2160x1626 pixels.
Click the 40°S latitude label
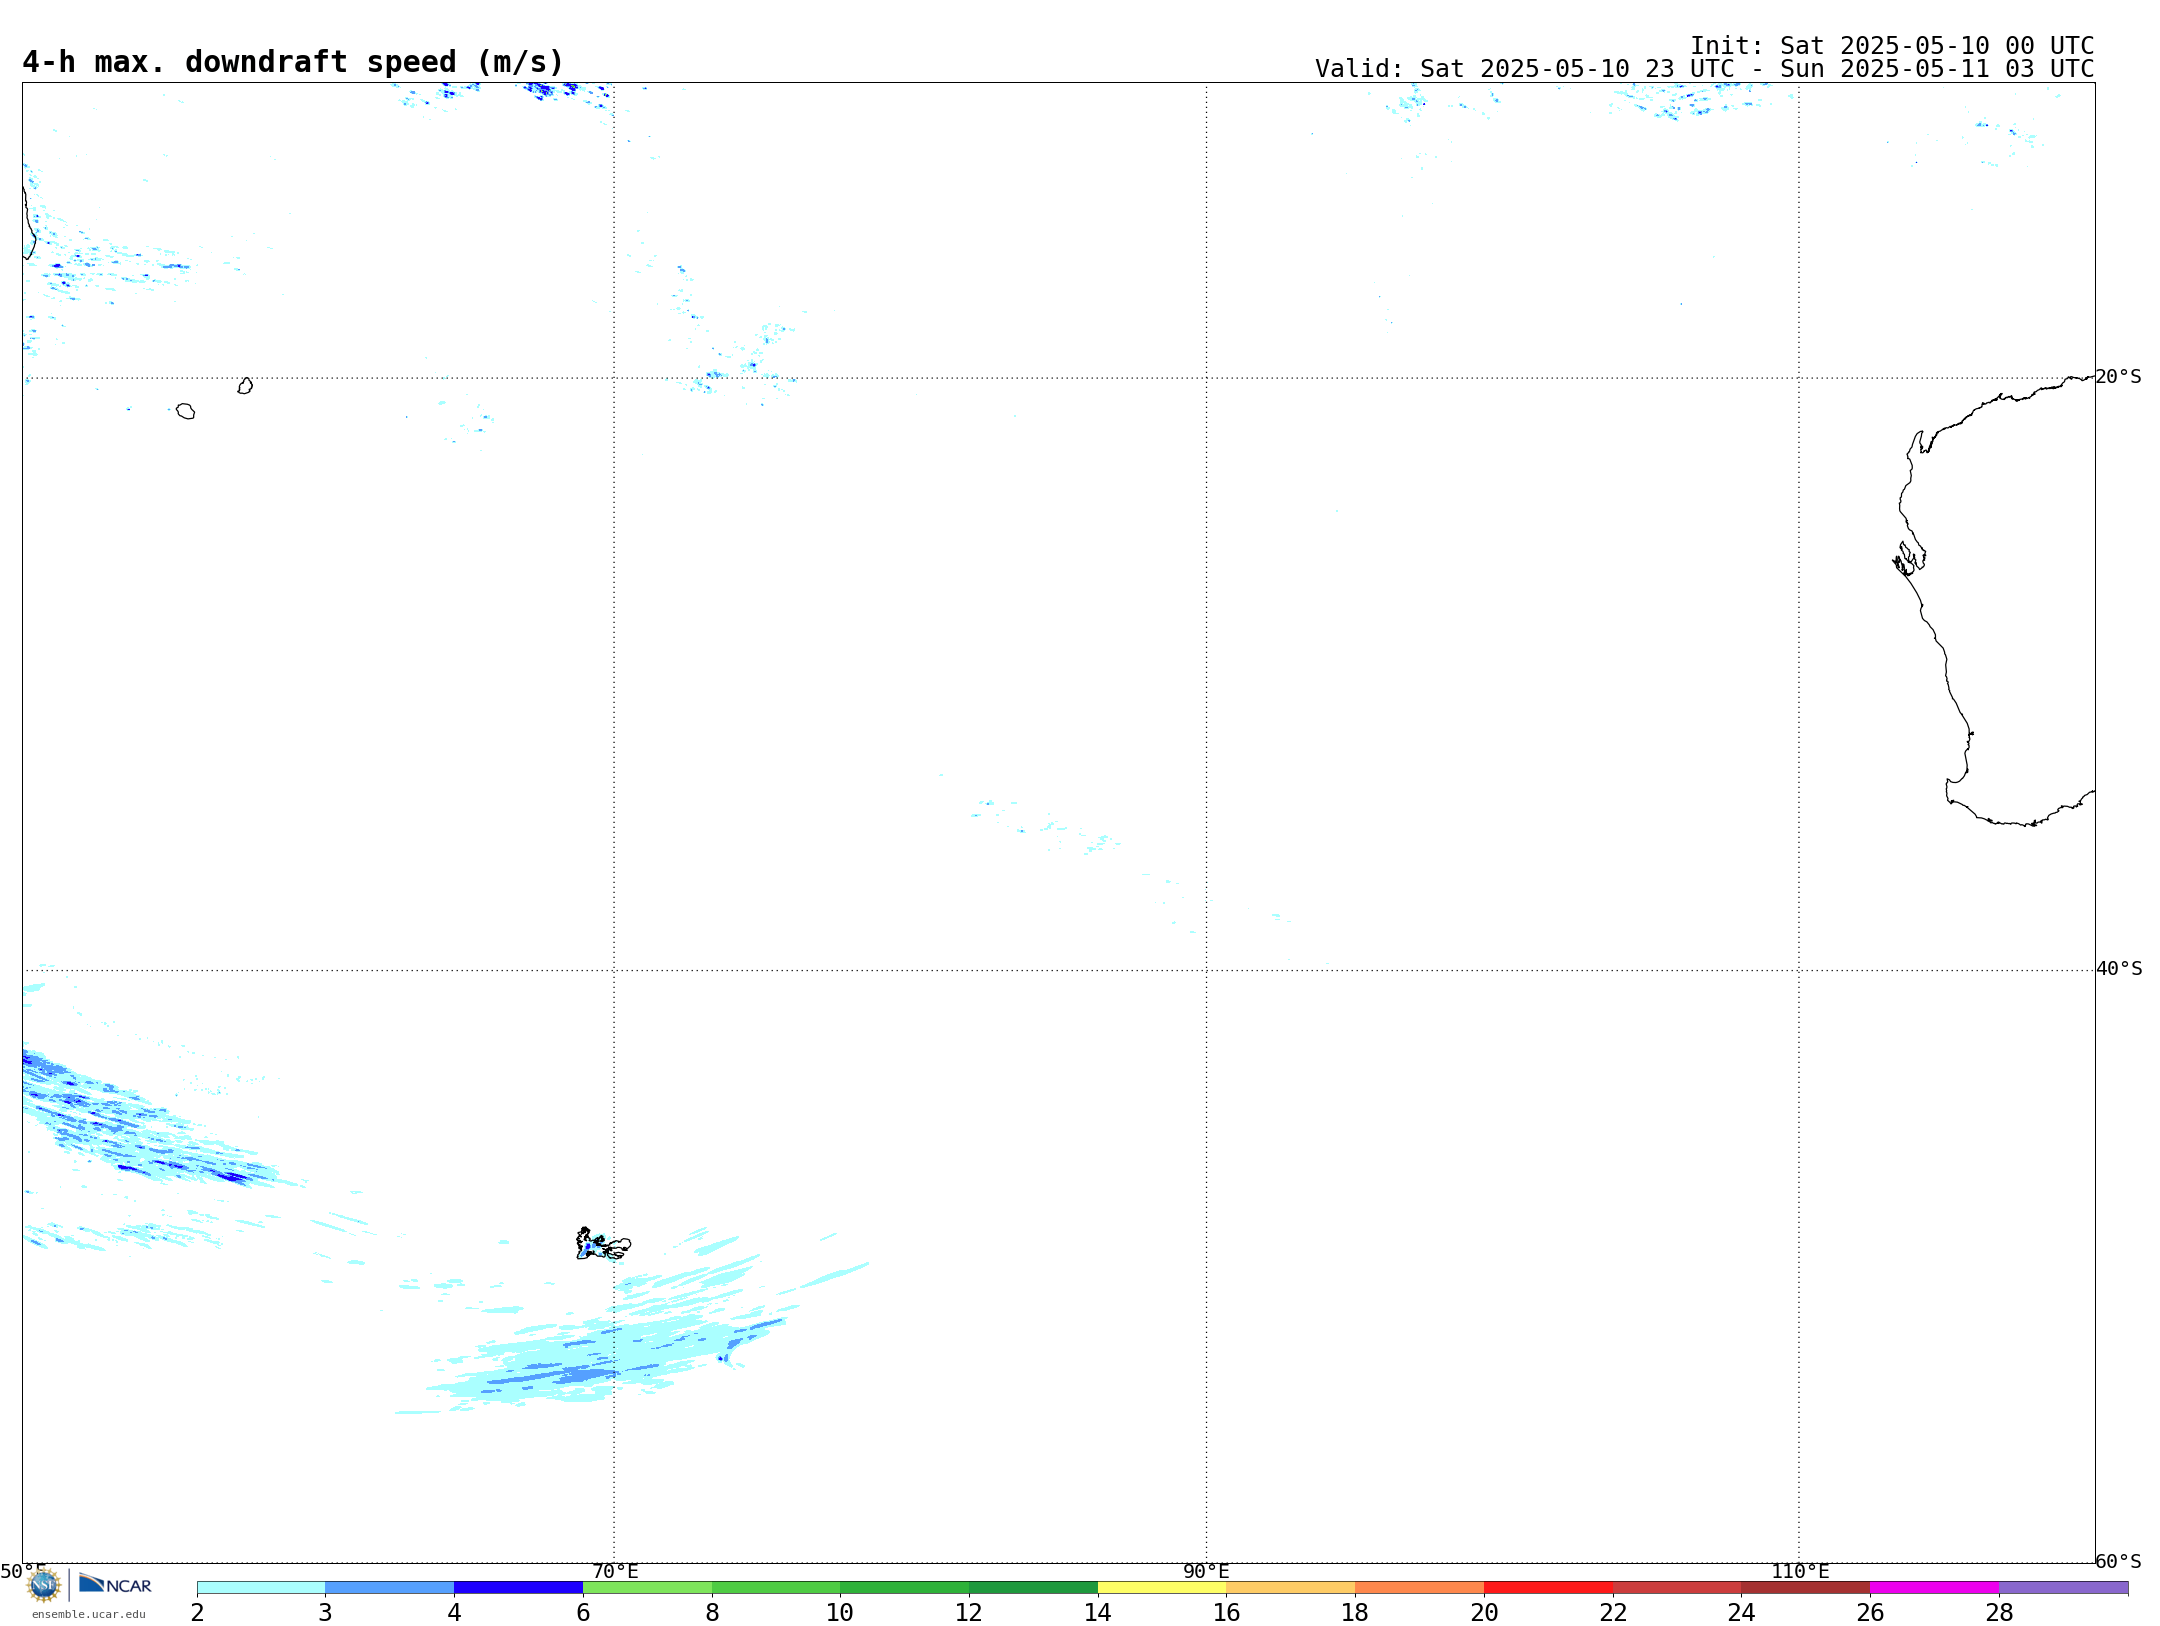[x=2118, y=969]
